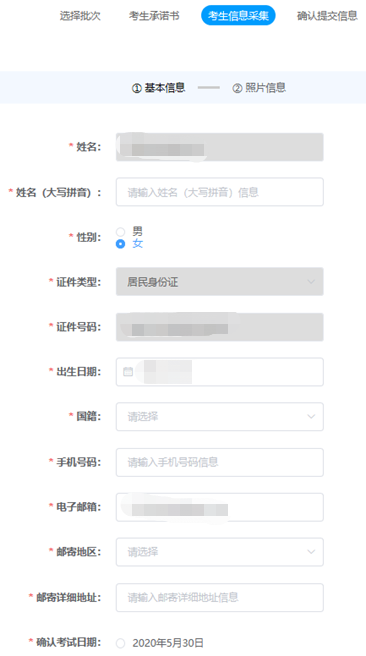This screenshot has height=656, width=366.
Task: Select the 考生信息采集 tab
Action: click(x=238, y=15)
